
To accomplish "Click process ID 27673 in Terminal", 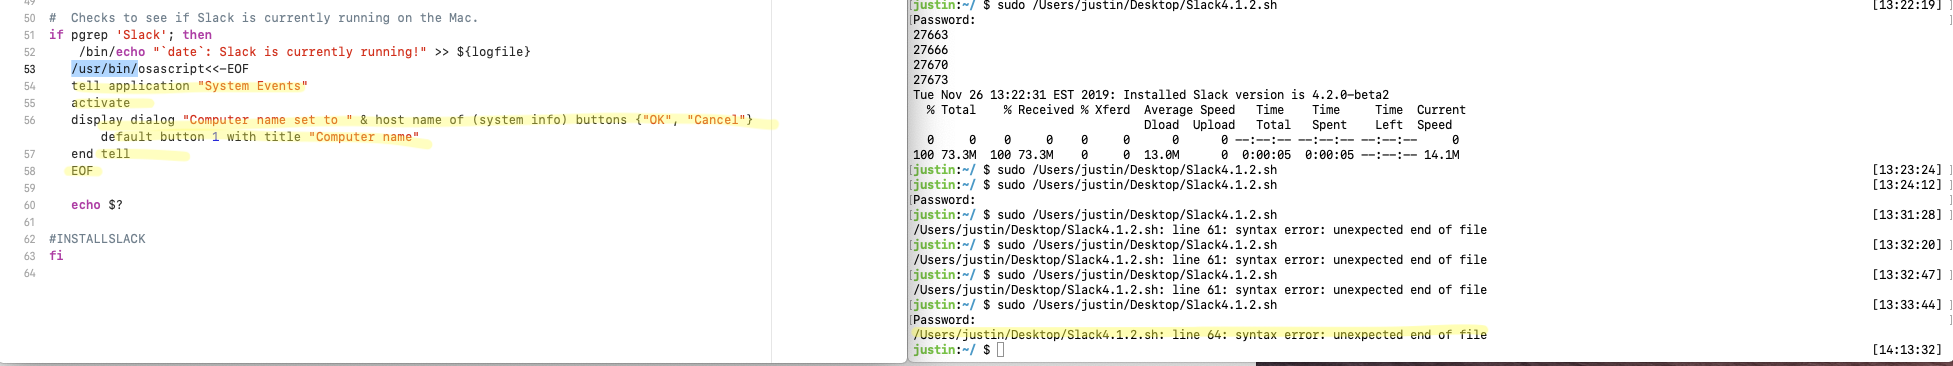I will [930, 80].
